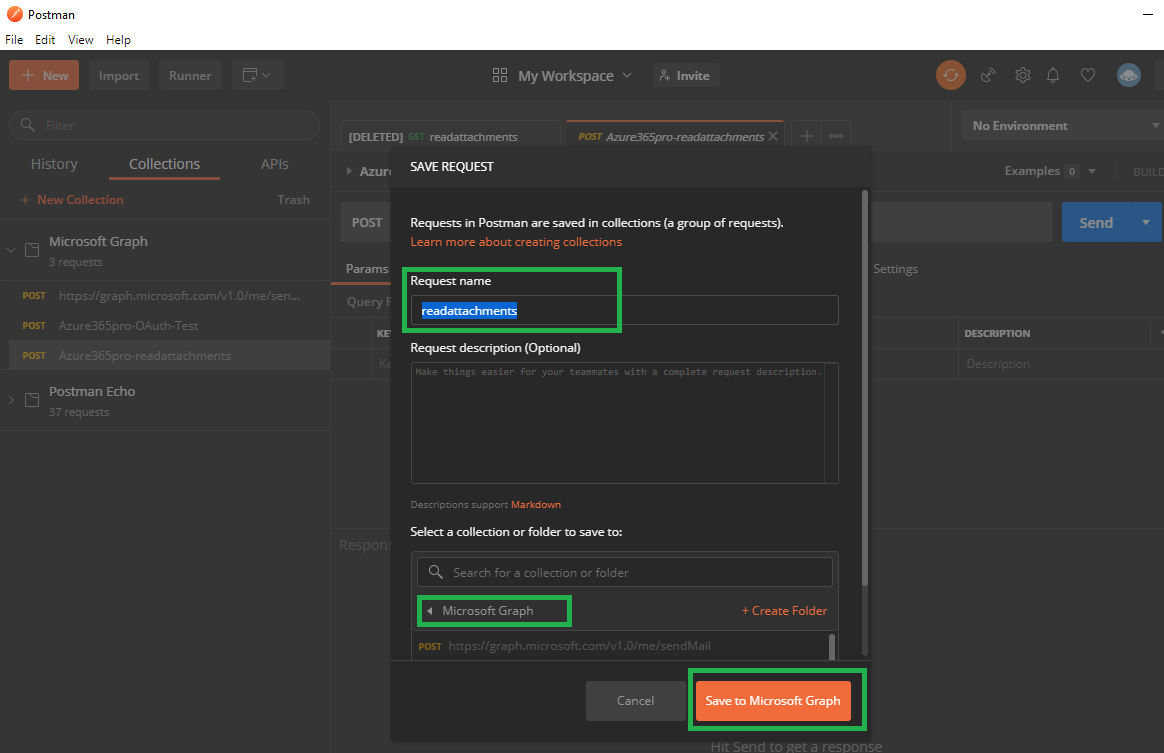The image size is (1164, 753).
Task: Open the Send button dropdown arrow
Action: [1145, 222]
